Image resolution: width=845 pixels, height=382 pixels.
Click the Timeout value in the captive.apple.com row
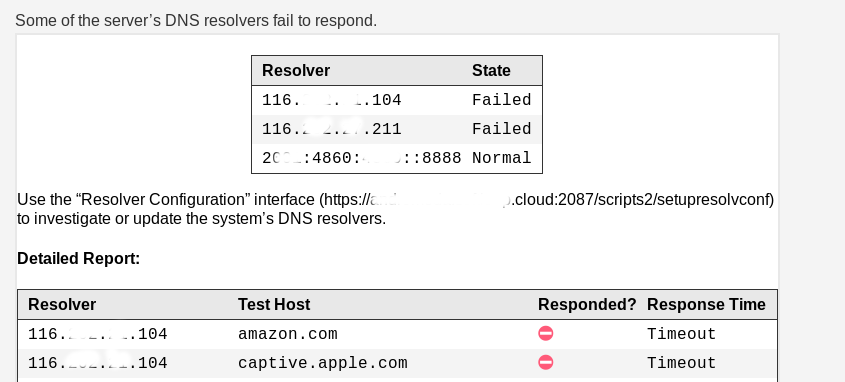coord(681,363)
